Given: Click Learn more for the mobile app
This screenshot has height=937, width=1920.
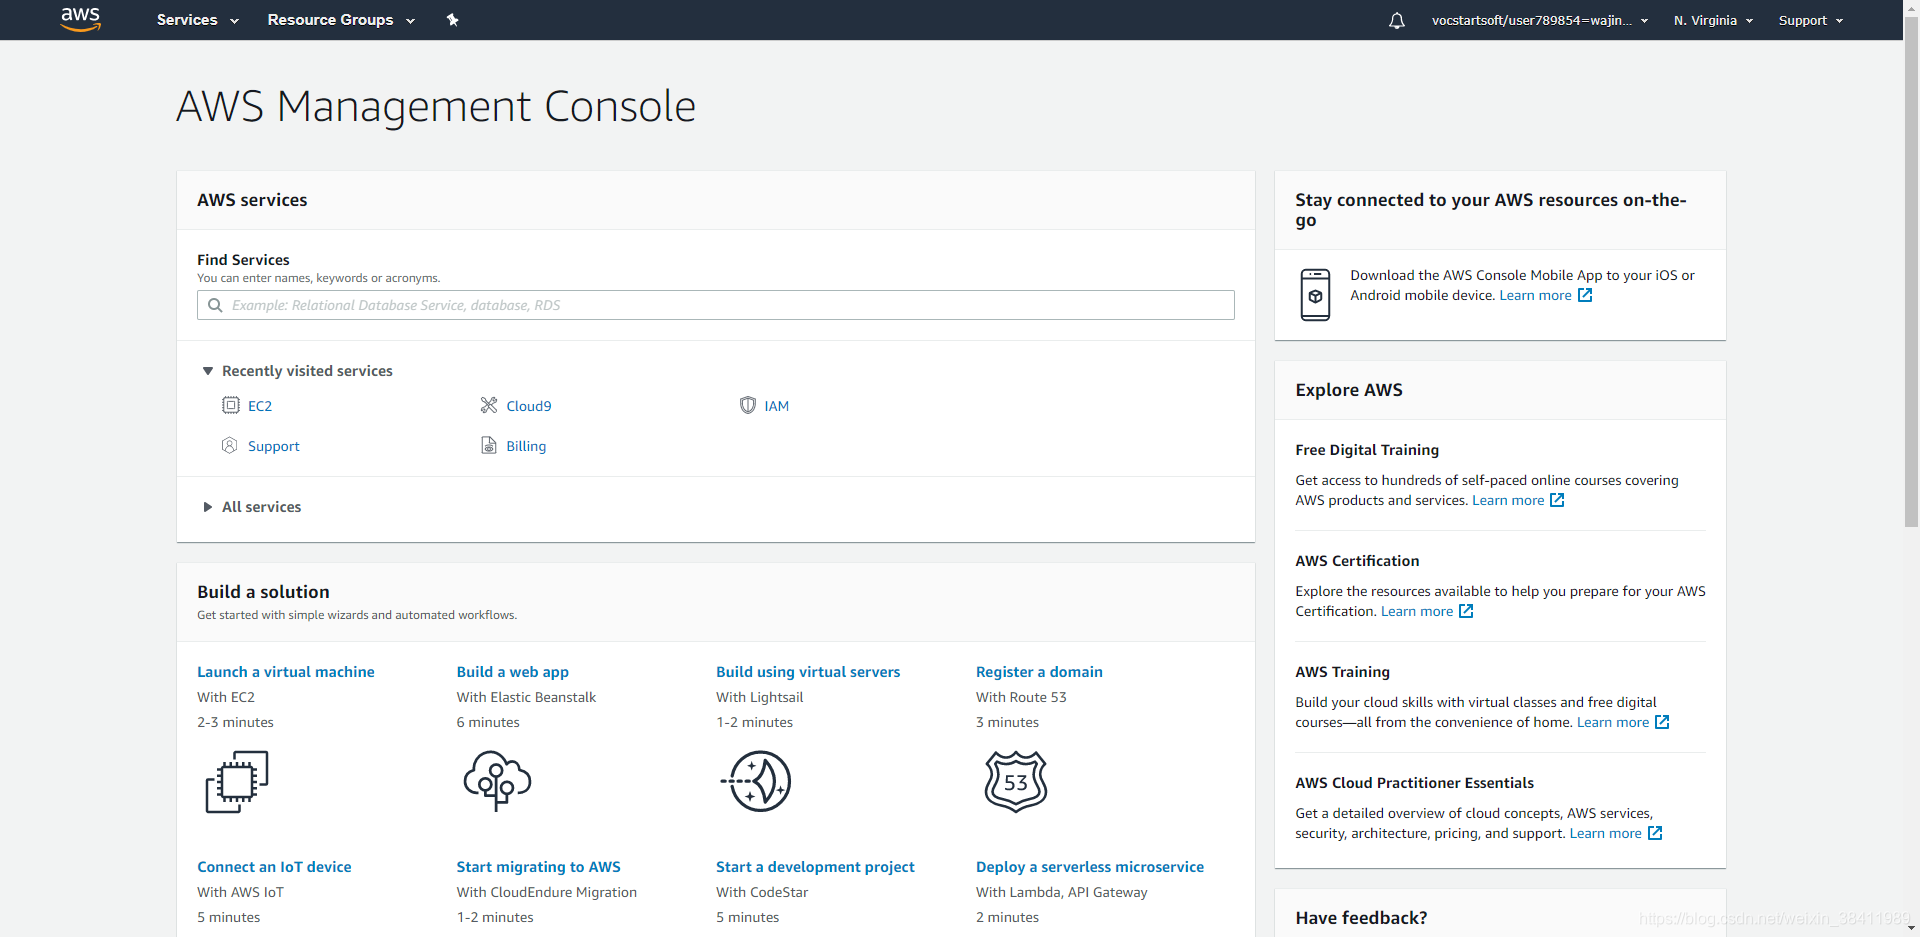Looking at the screenshot, I should point(1535,295).
